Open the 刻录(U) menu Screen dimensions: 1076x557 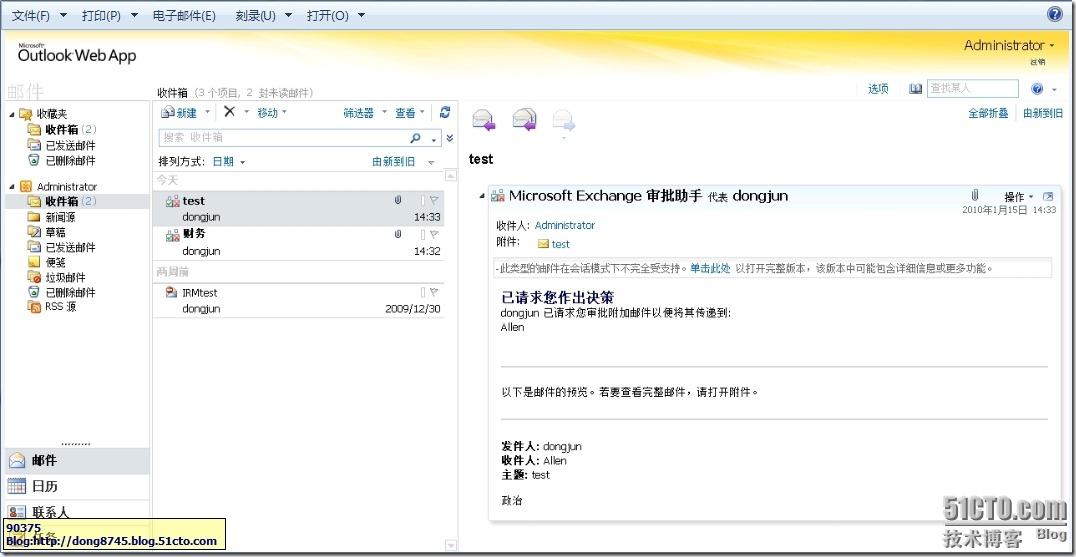pos(264,15)
